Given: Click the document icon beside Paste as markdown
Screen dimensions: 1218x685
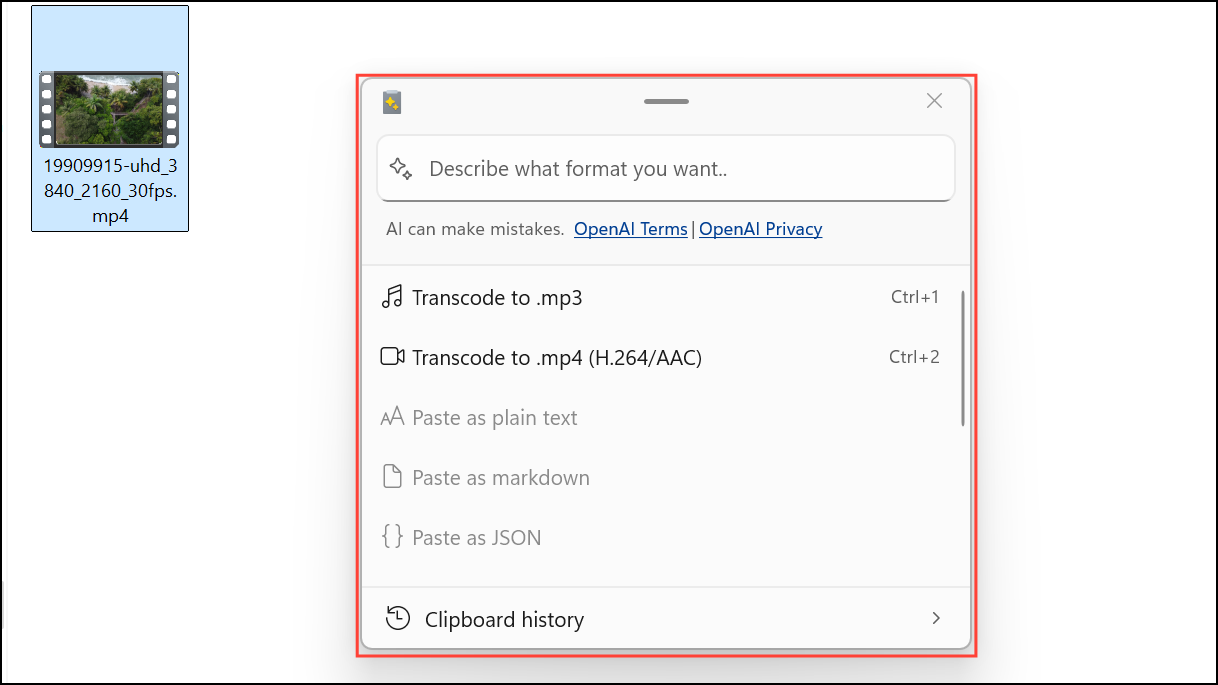Looking at the screenshot, I should 393,477.
